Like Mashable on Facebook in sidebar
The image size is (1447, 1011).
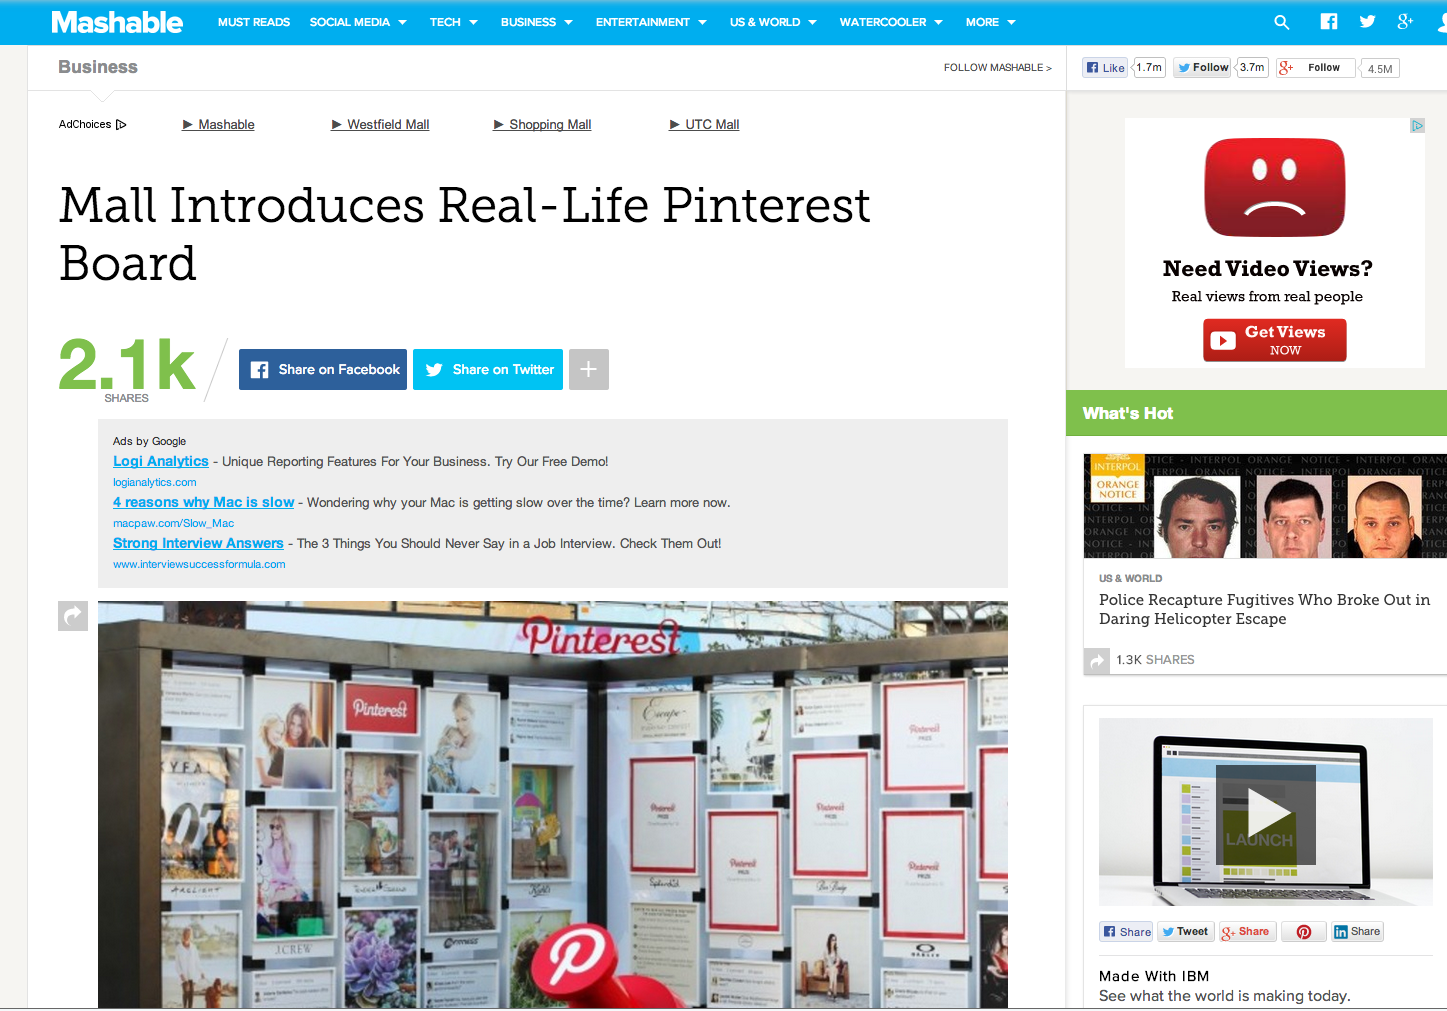coord(1106,68)
